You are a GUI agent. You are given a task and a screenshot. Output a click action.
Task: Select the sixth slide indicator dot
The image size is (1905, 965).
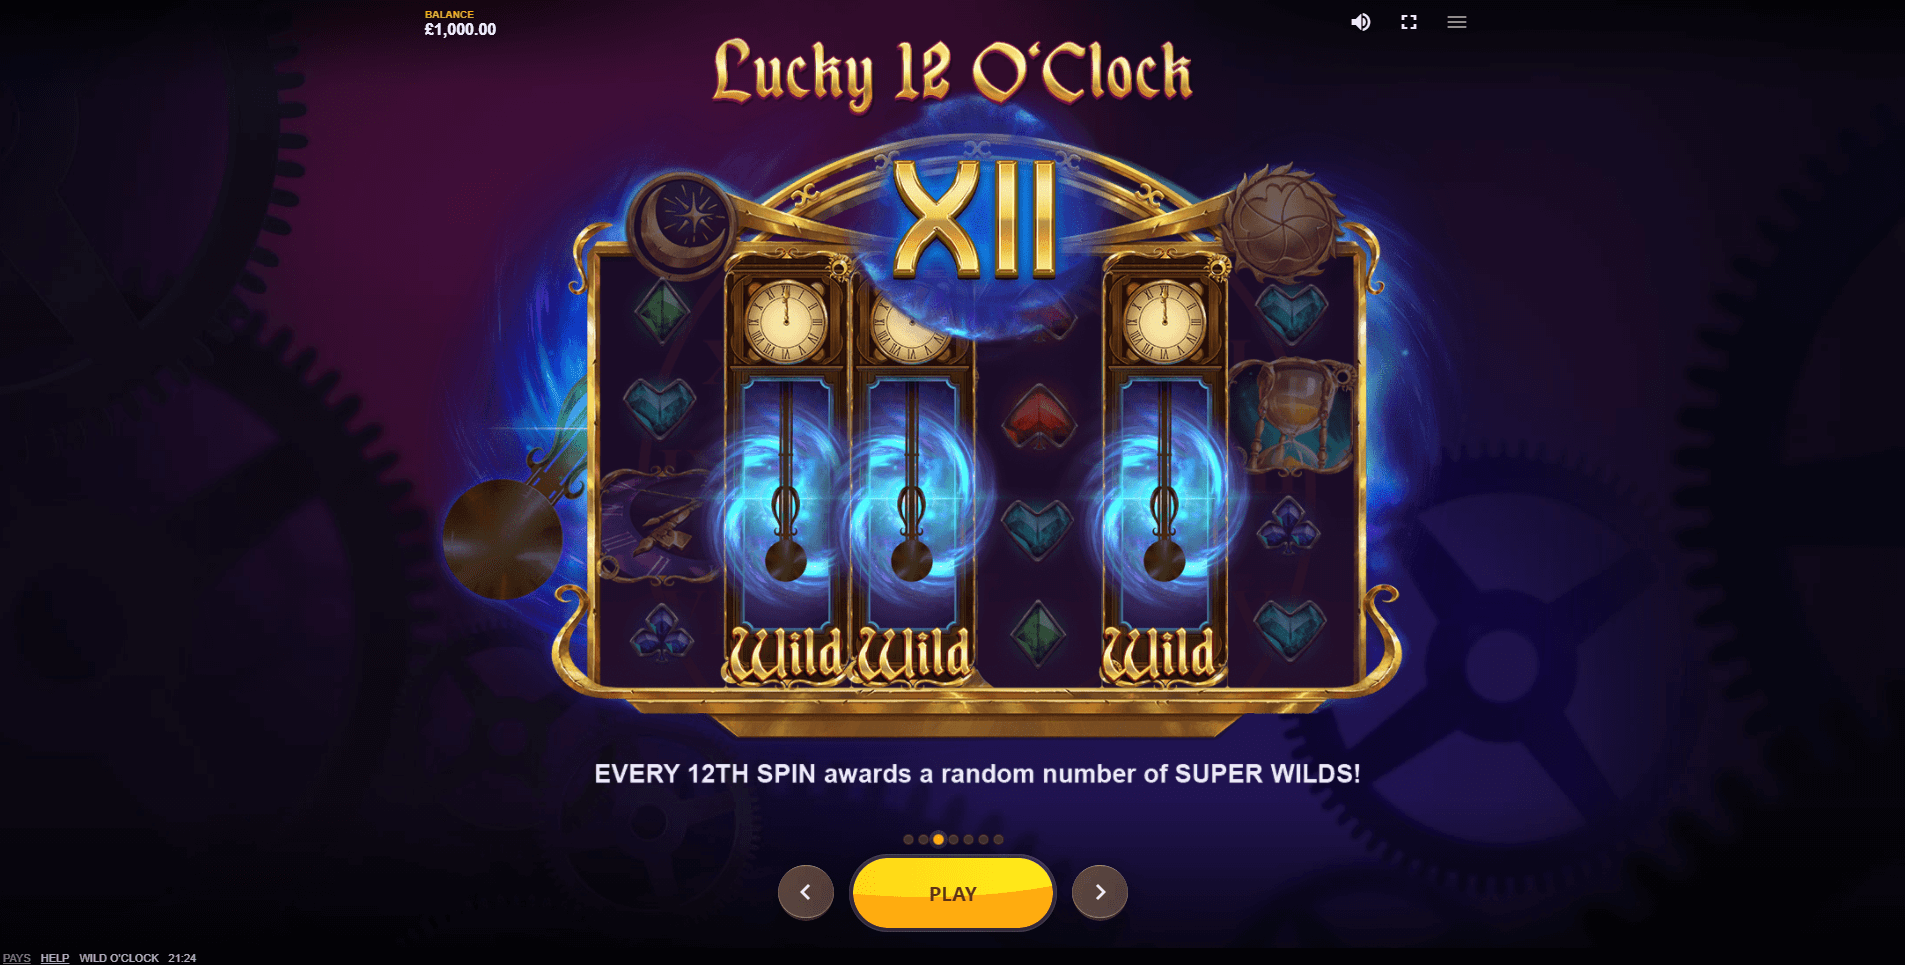pyautogui.click(x=983, y=840)
